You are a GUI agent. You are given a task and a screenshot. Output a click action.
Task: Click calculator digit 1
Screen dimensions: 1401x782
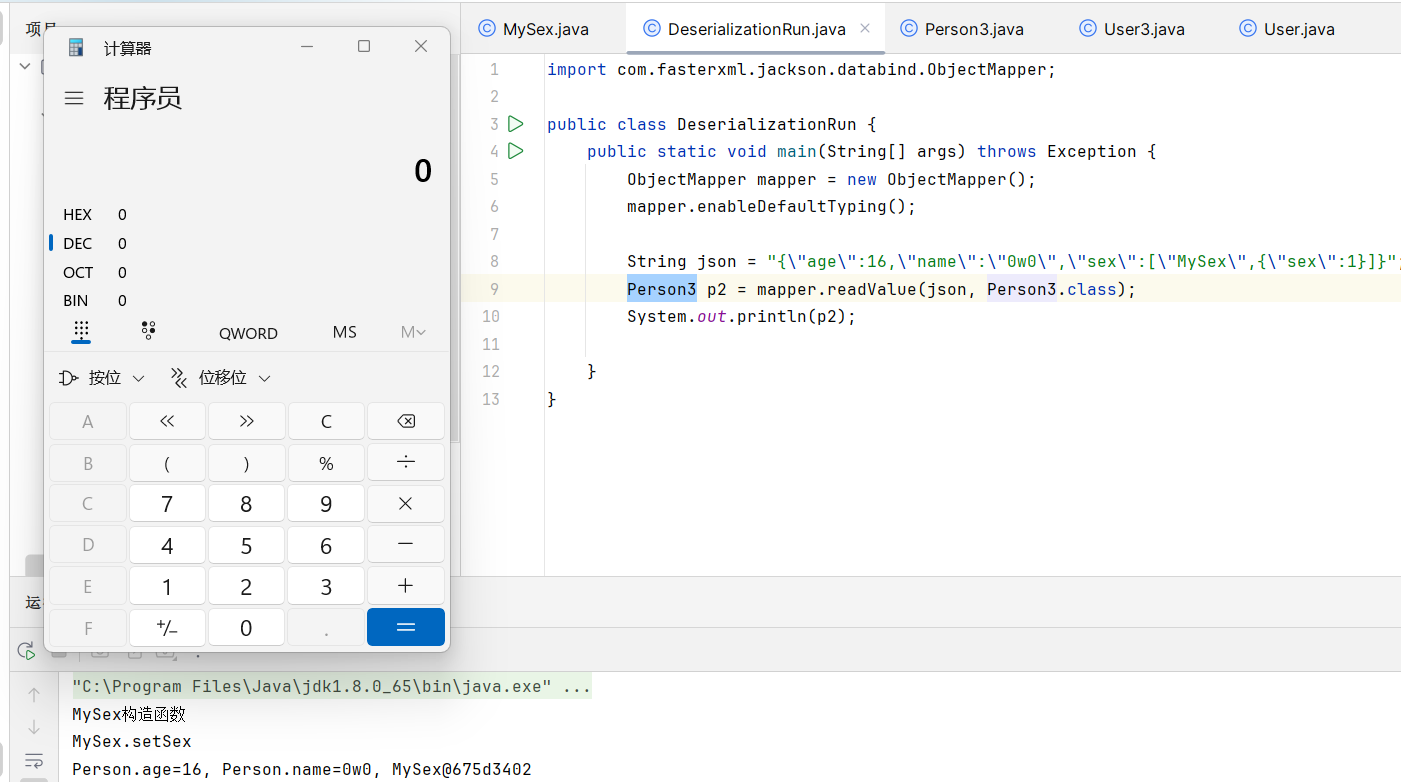tap(167, 586)
